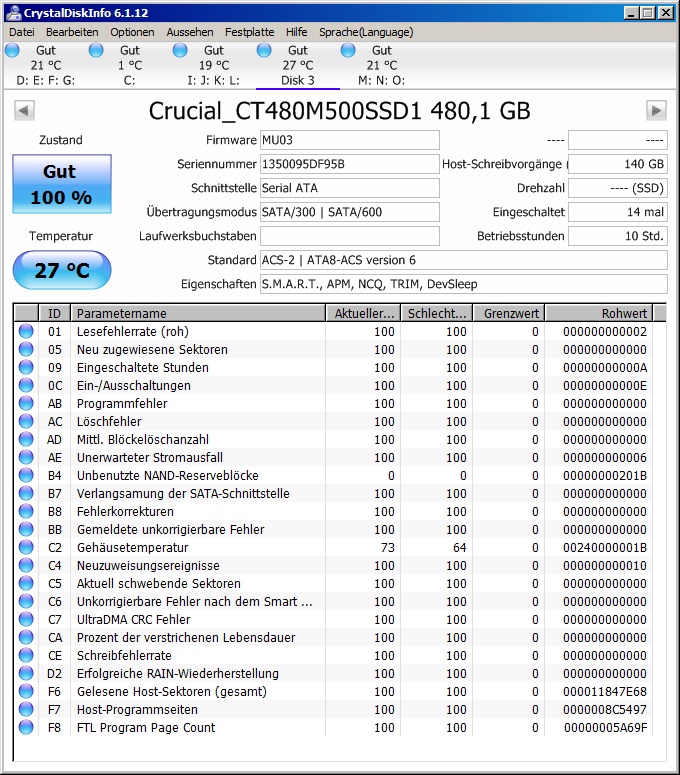Open the Hilfe menu
The height and width of the screenshot is (775, 680).
(x=297, y=32)
